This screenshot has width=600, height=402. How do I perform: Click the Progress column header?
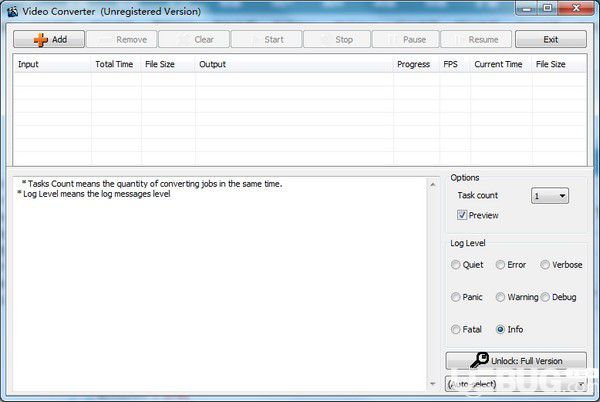click(x=416, y=64)
